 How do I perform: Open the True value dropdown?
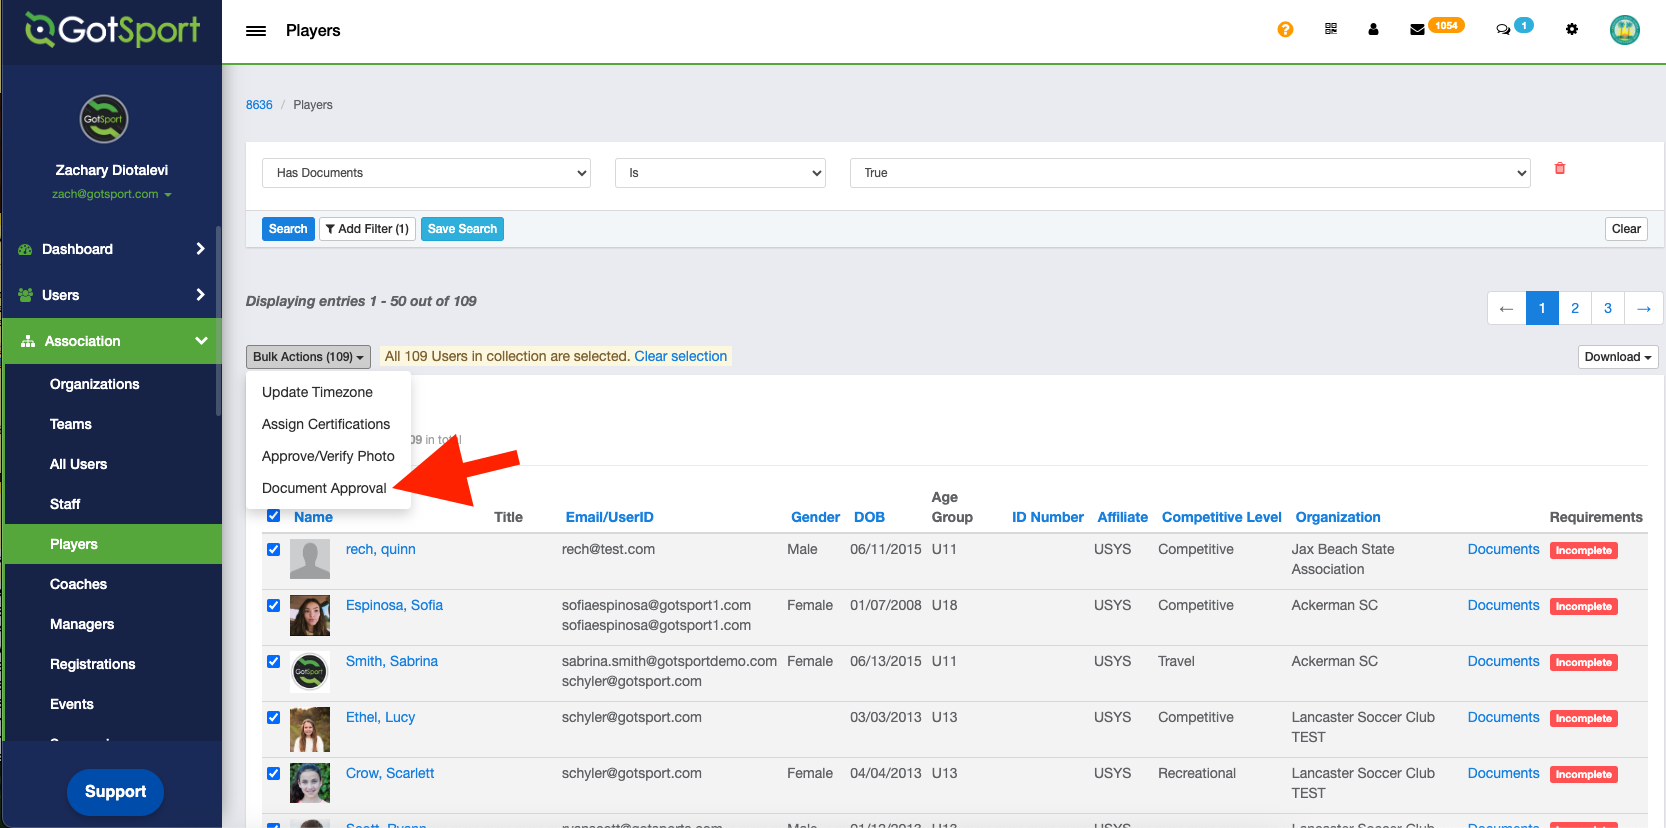(1190, 173)
